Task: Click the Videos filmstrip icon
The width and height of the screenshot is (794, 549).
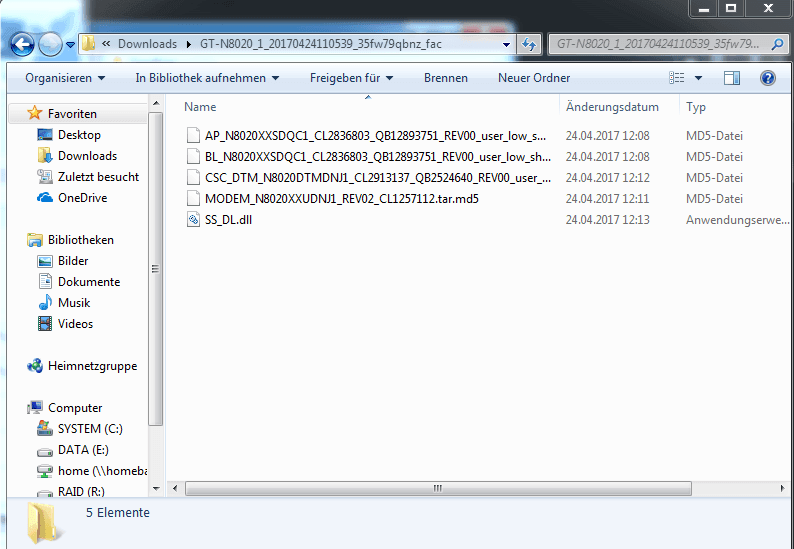Action: pyautogui.click(x=45, y=324)
